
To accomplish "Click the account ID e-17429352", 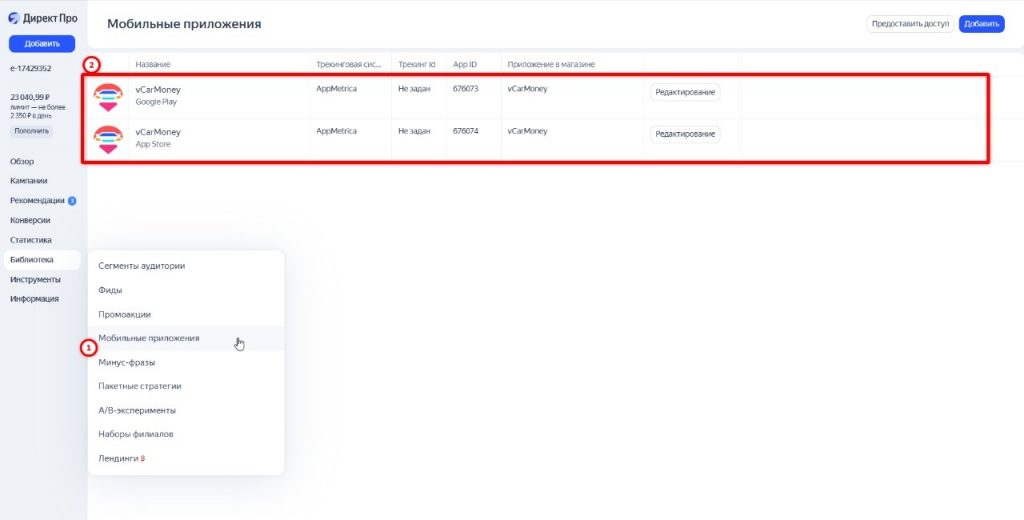I will point(31,68).
